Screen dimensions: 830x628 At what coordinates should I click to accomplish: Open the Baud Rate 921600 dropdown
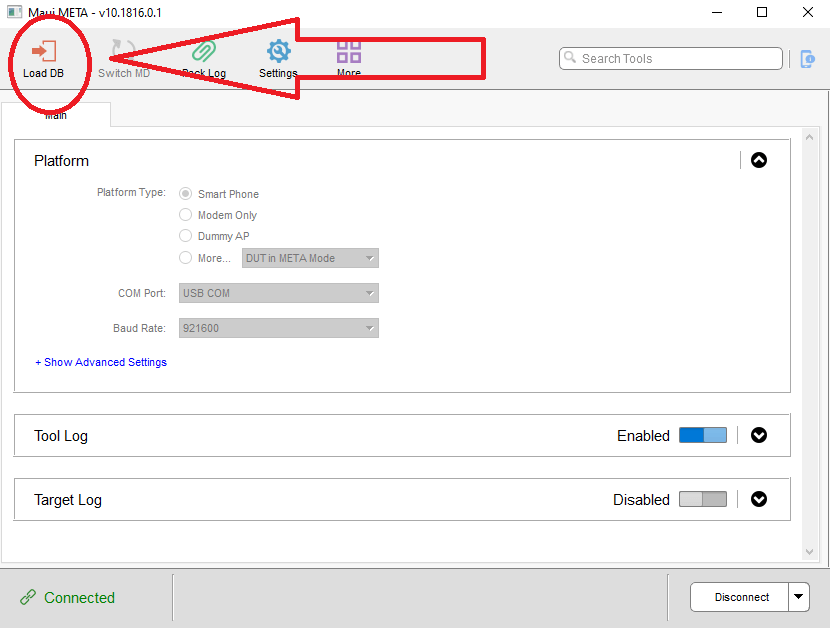pyautogui.click(x=278, y=328)
